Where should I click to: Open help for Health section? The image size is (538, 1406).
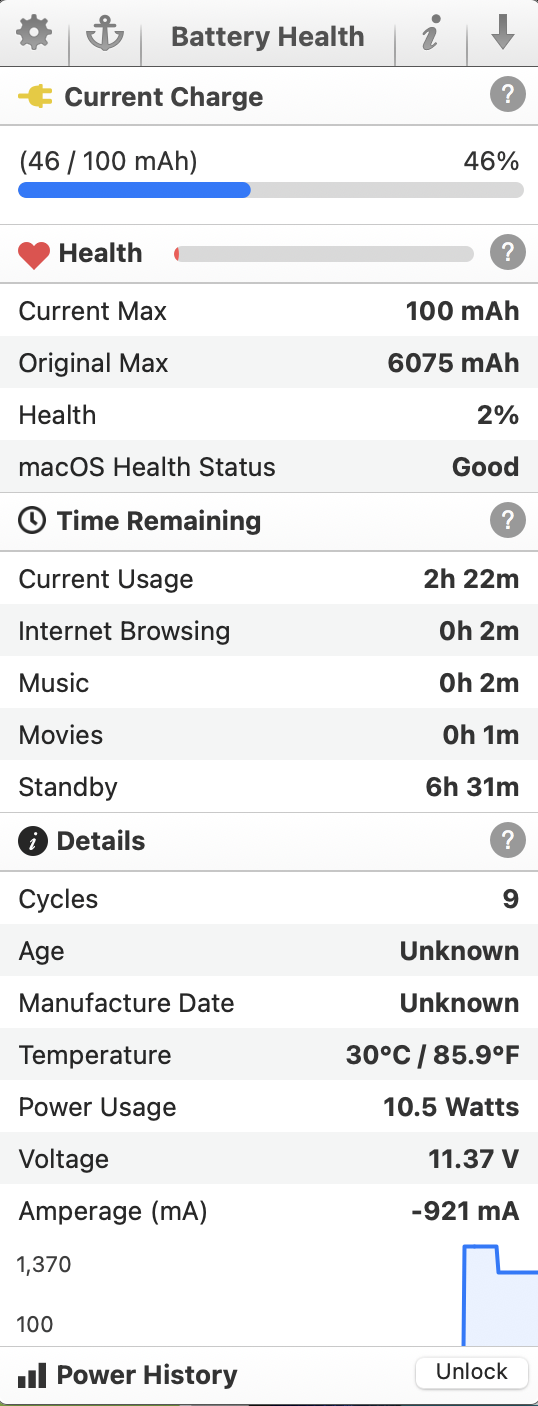pos(508,253)
